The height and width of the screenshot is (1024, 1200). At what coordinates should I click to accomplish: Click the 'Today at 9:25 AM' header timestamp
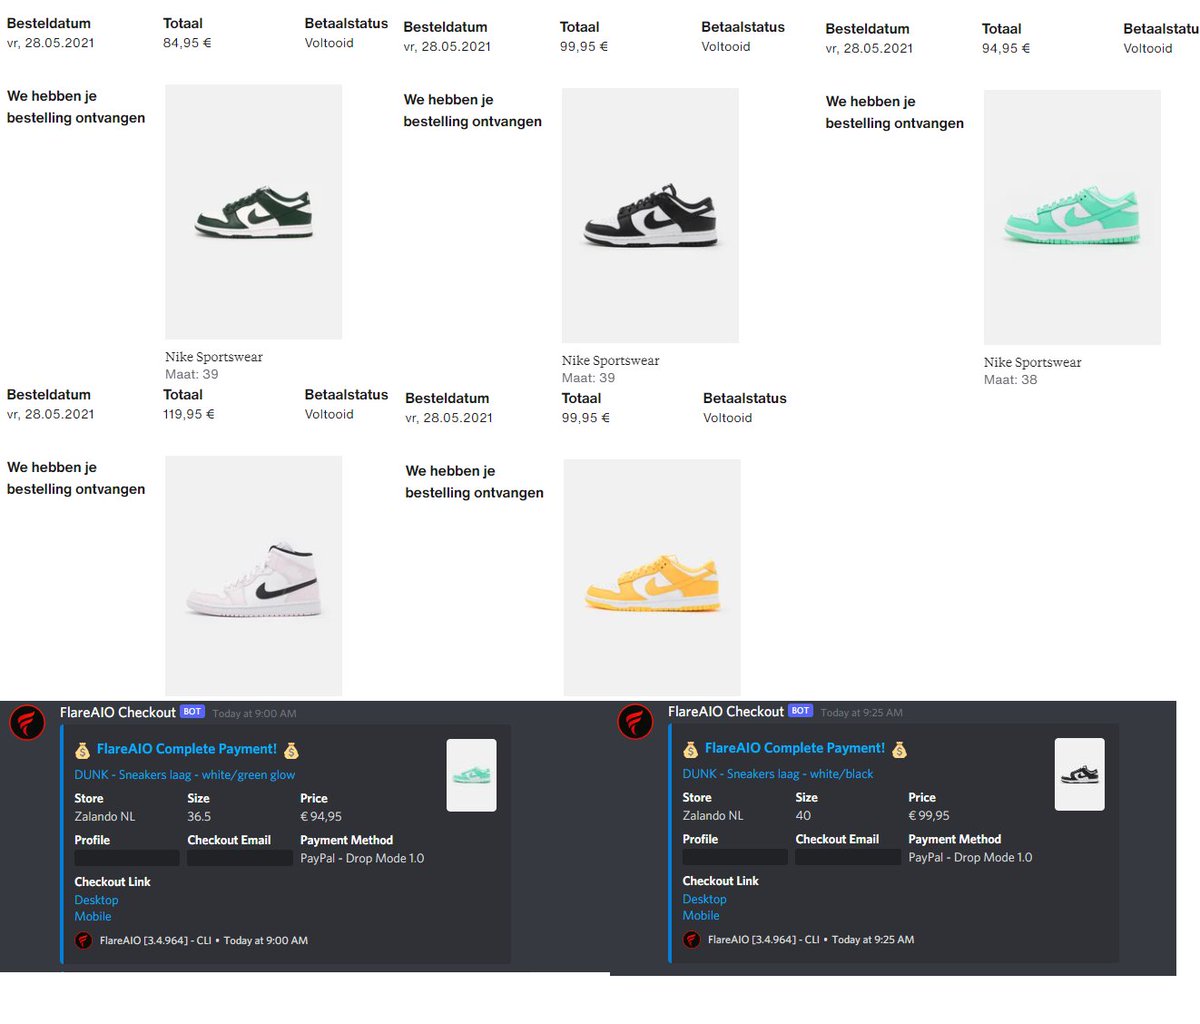pos(862,713)
